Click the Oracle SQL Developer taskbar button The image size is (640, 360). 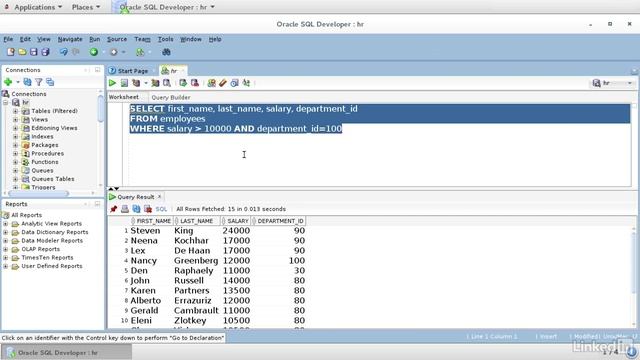coord(67,353)
